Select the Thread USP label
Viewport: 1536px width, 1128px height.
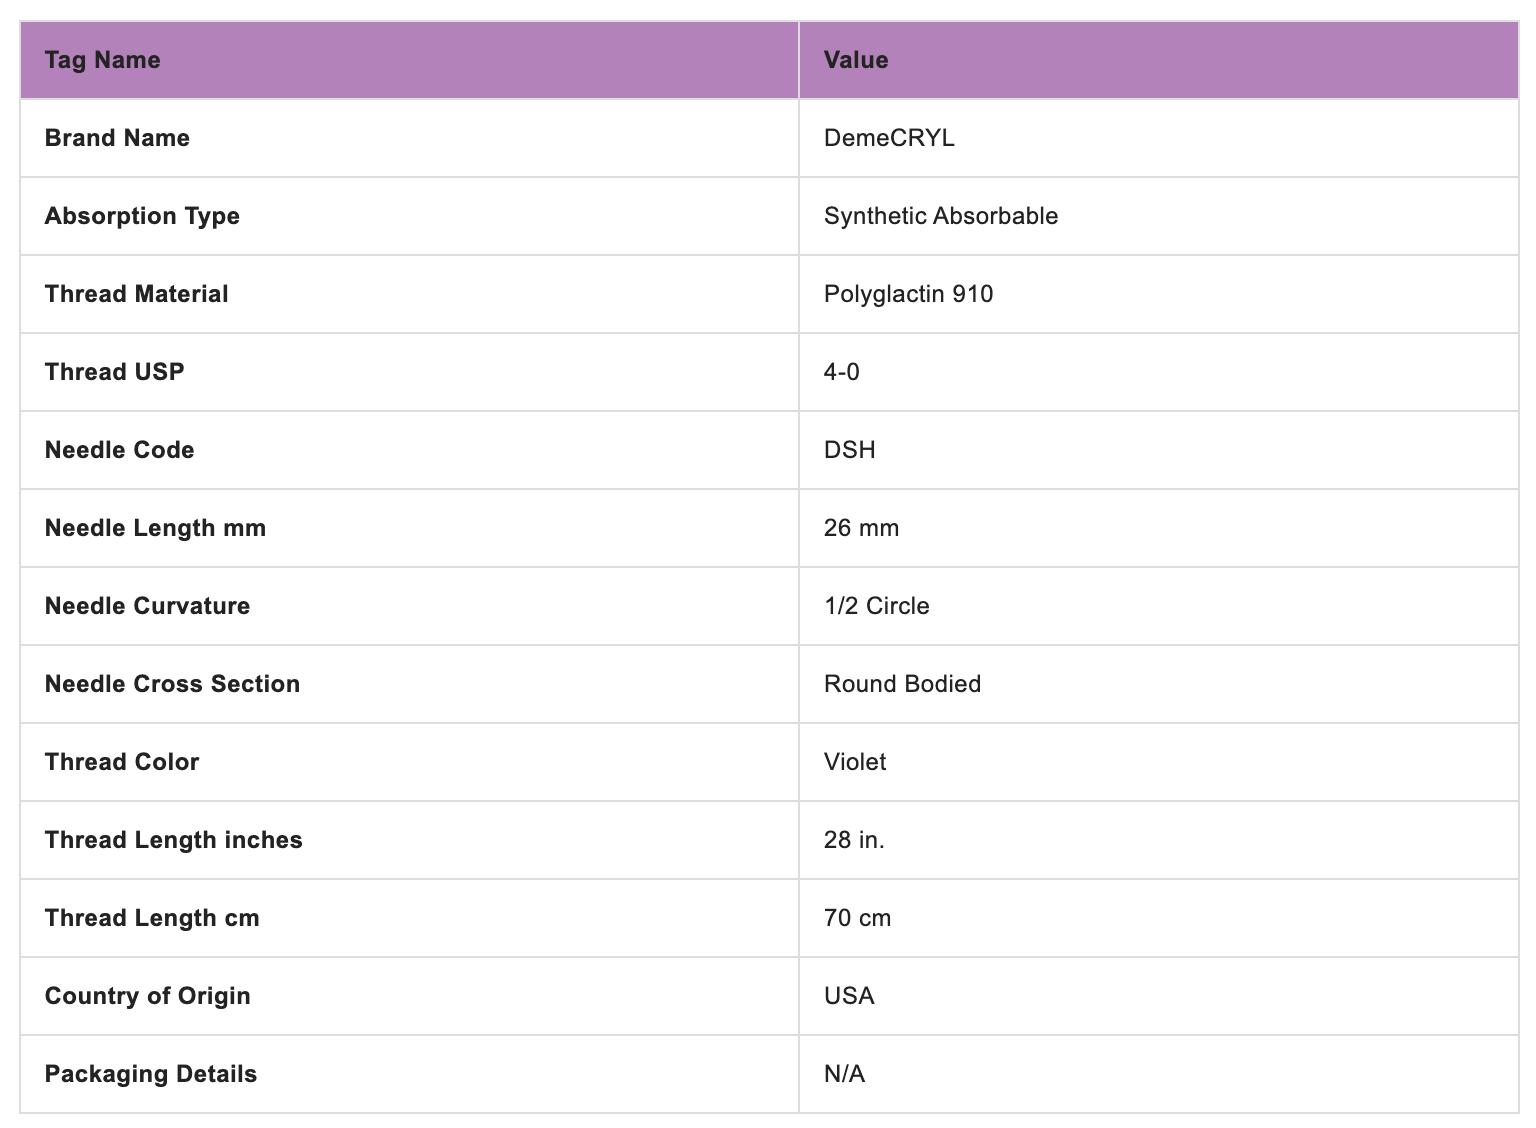click(x=114, y=372)
